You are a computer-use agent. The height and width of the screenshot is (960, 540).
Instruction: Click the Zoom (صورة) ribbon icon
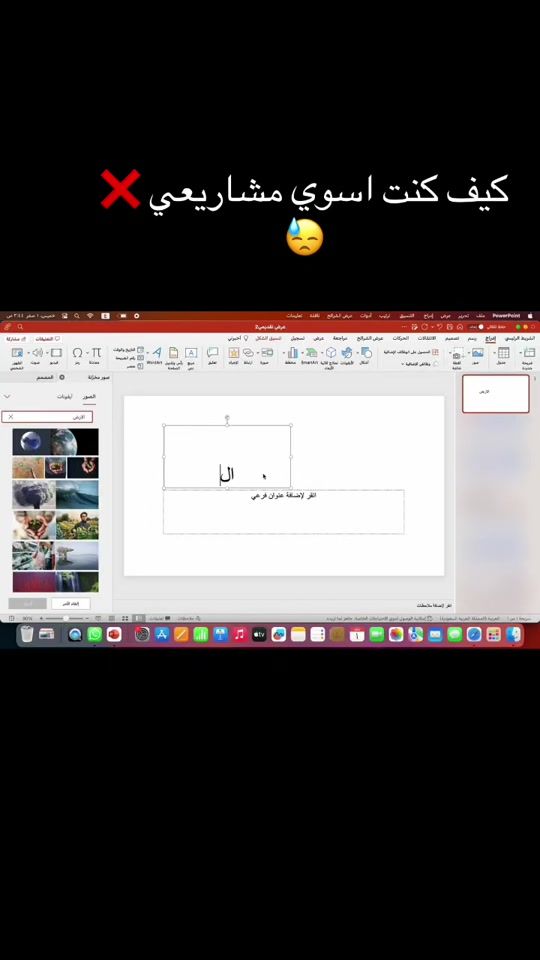click(x=267, y=353)
